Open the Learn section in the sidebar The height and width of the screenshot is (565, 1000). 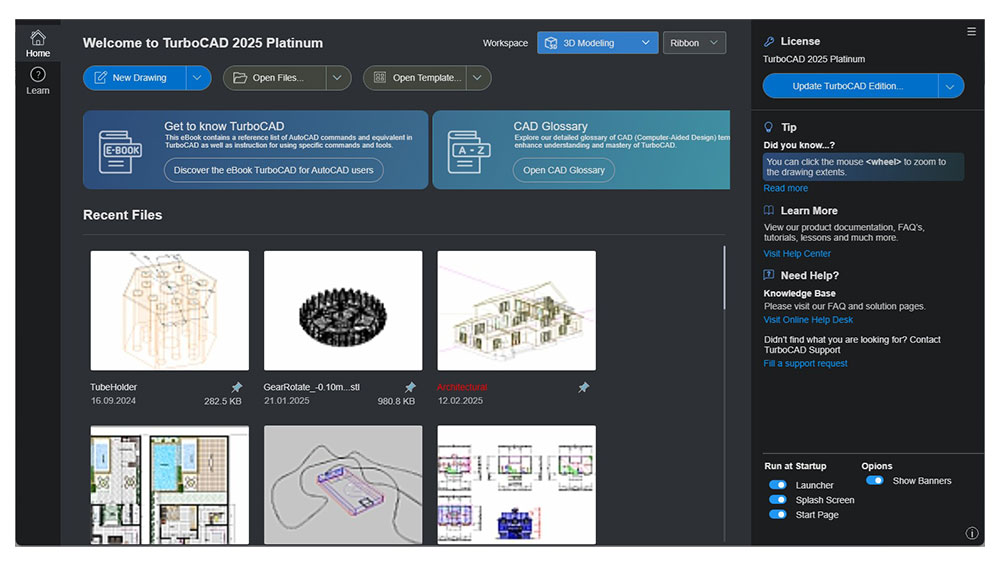38,81
